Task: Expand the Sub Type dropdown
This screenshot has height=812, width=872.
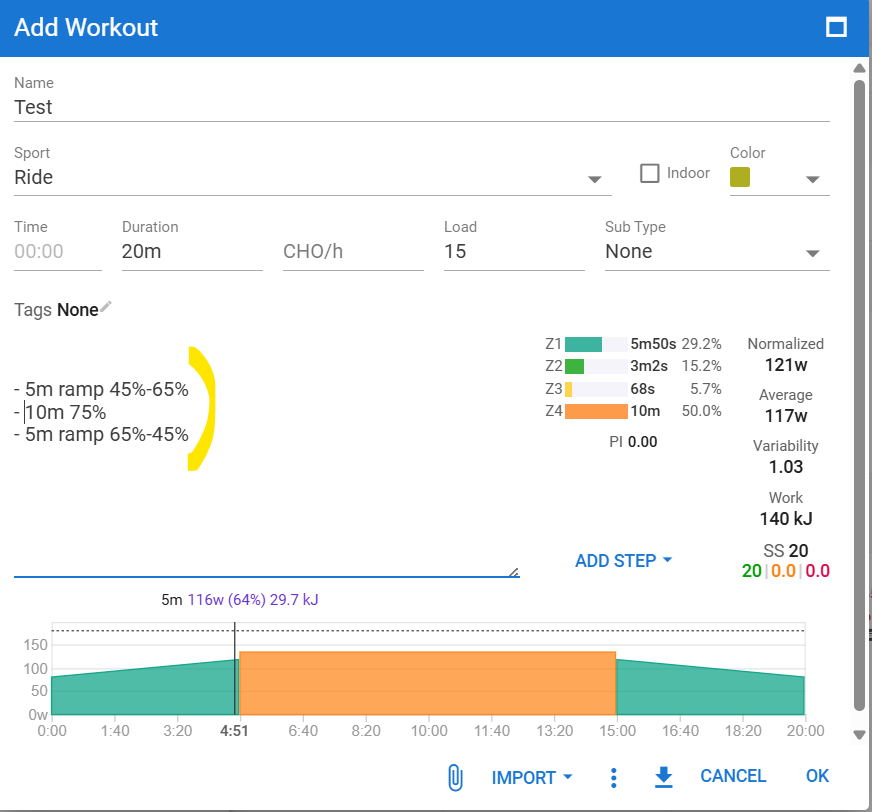Action: pyautogui.click(x=716, y=252)
